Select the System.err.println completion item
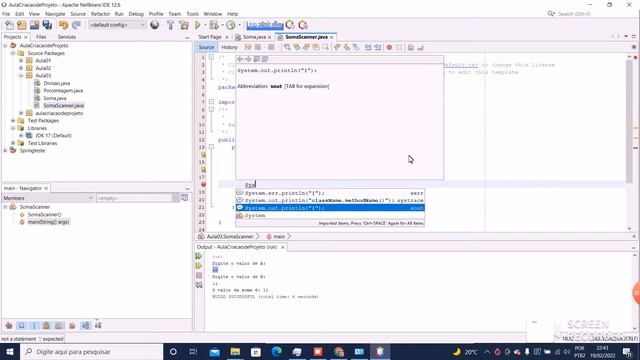640x360 pixels. (x=330, y=193)
